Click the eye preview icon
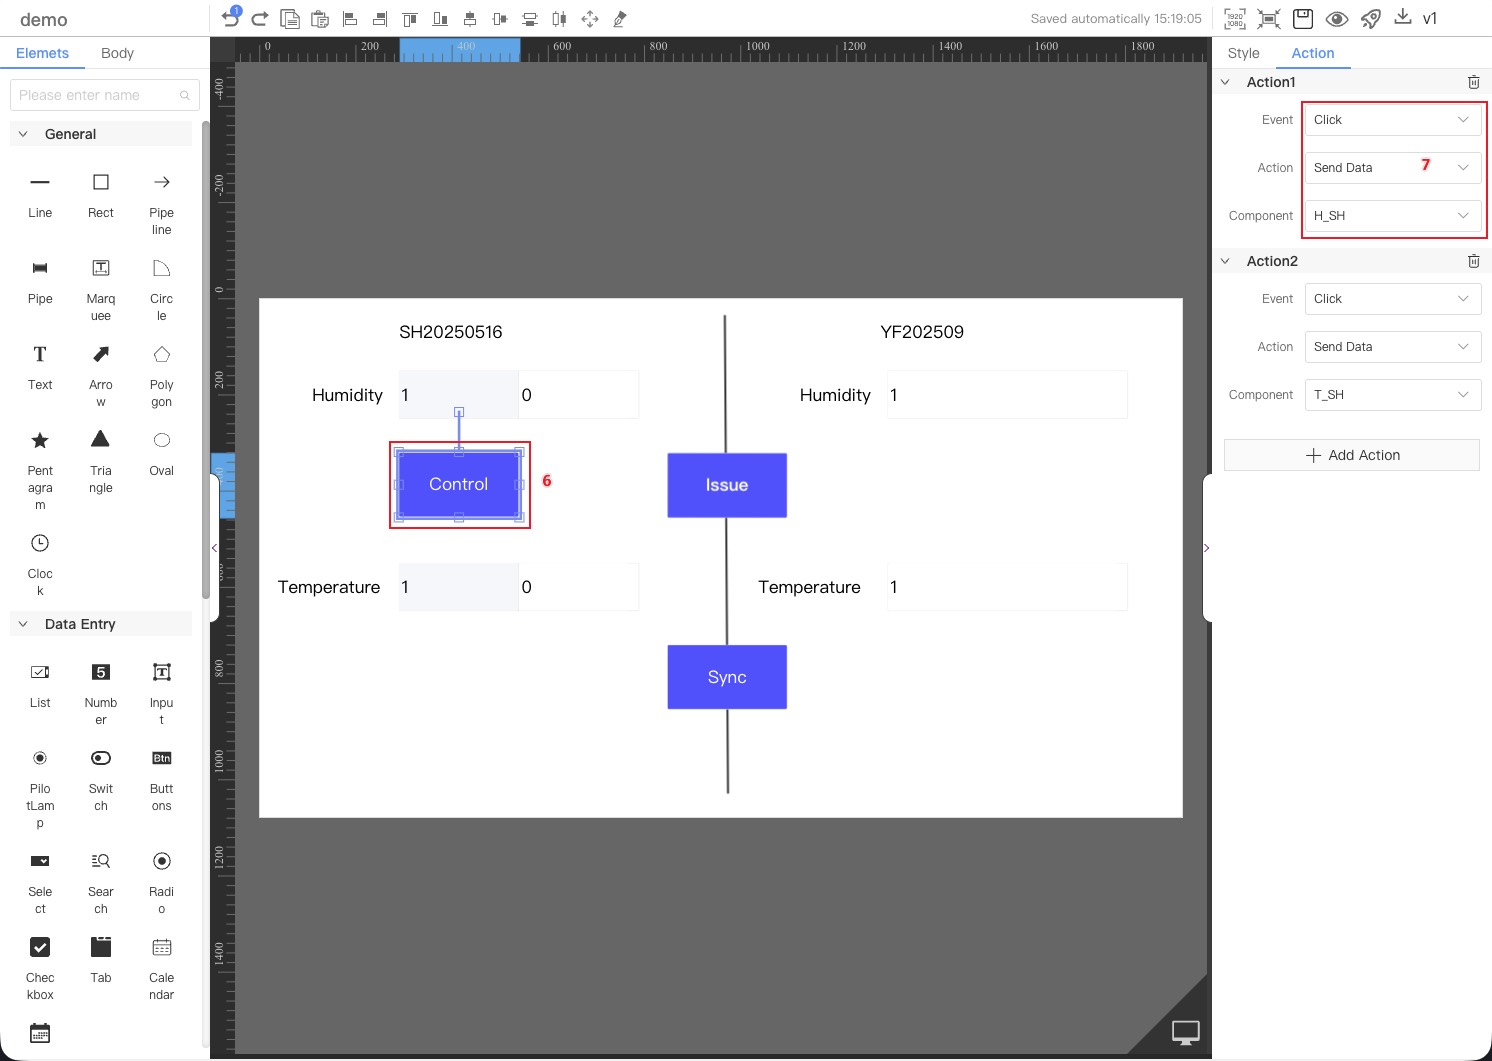This screenshot has height=1061, width=1492. click(x=1337, y=18)
